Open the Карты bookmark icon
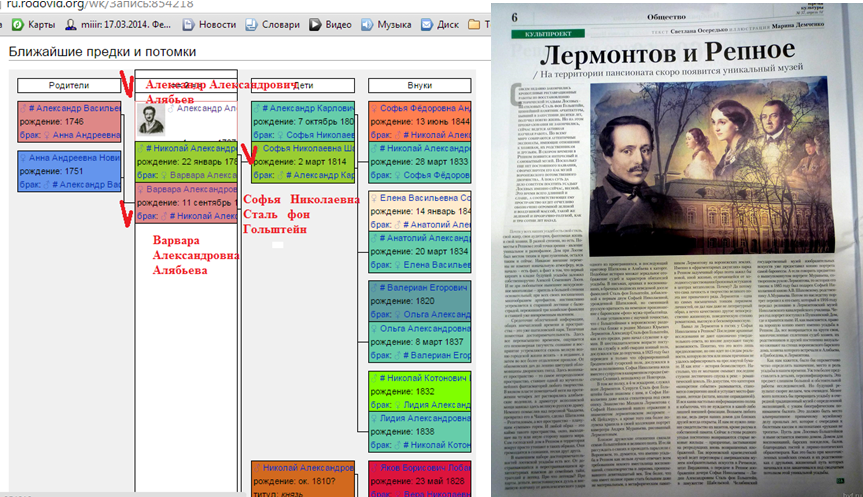The width and height of the screenshot is (863, 497). tap(18, 25)
